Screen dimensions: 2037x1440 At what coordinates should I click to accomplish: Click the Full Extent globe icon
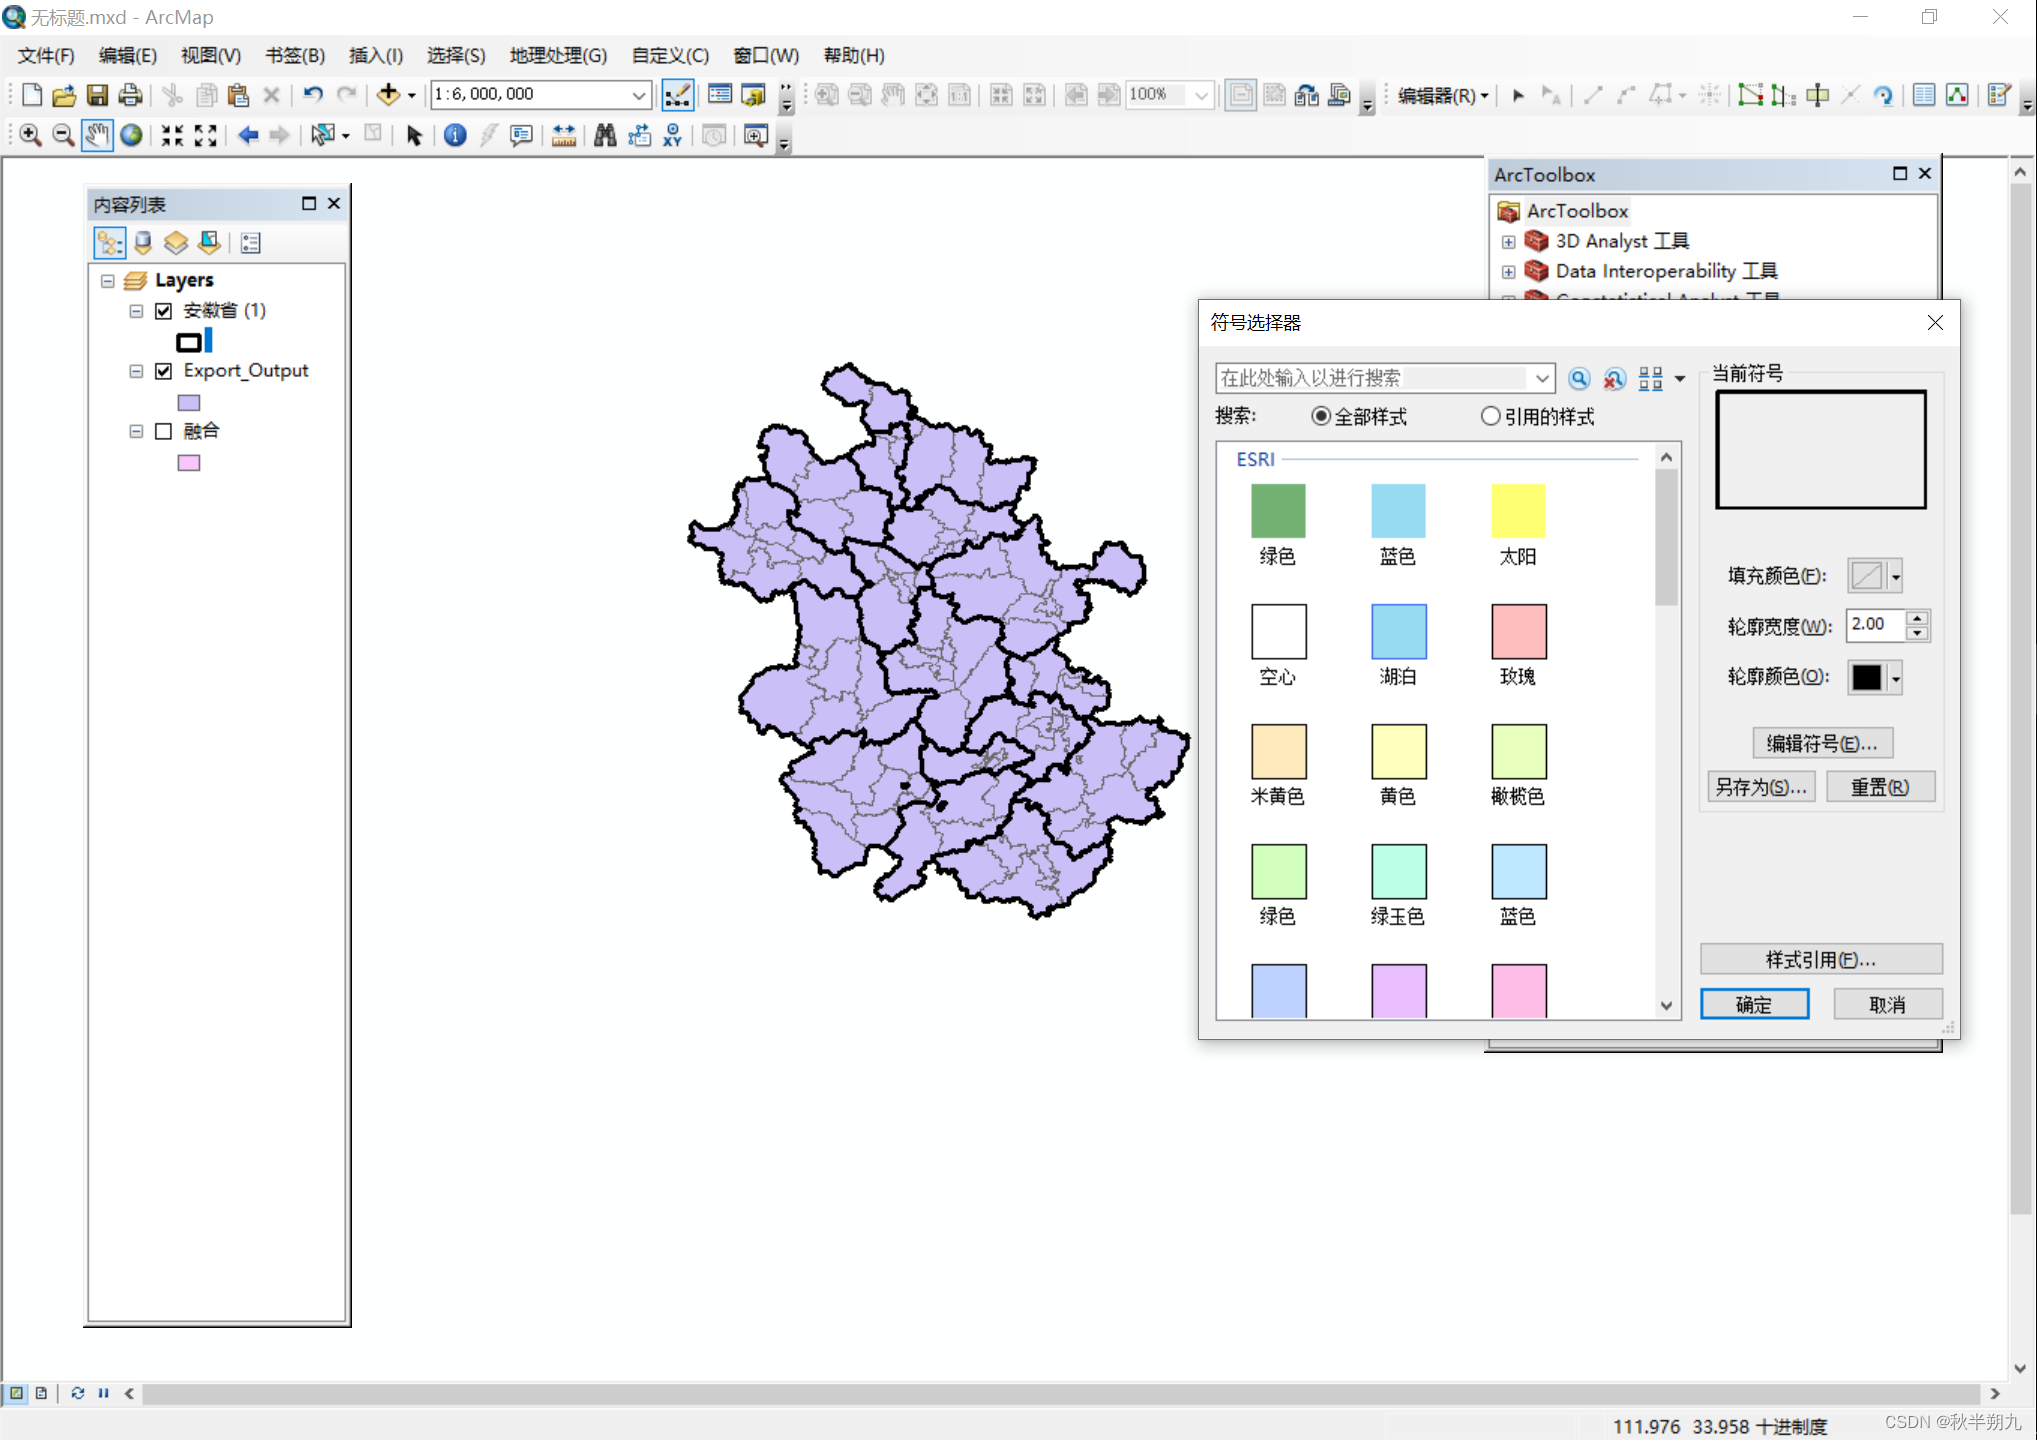click(x=131, y=136)
